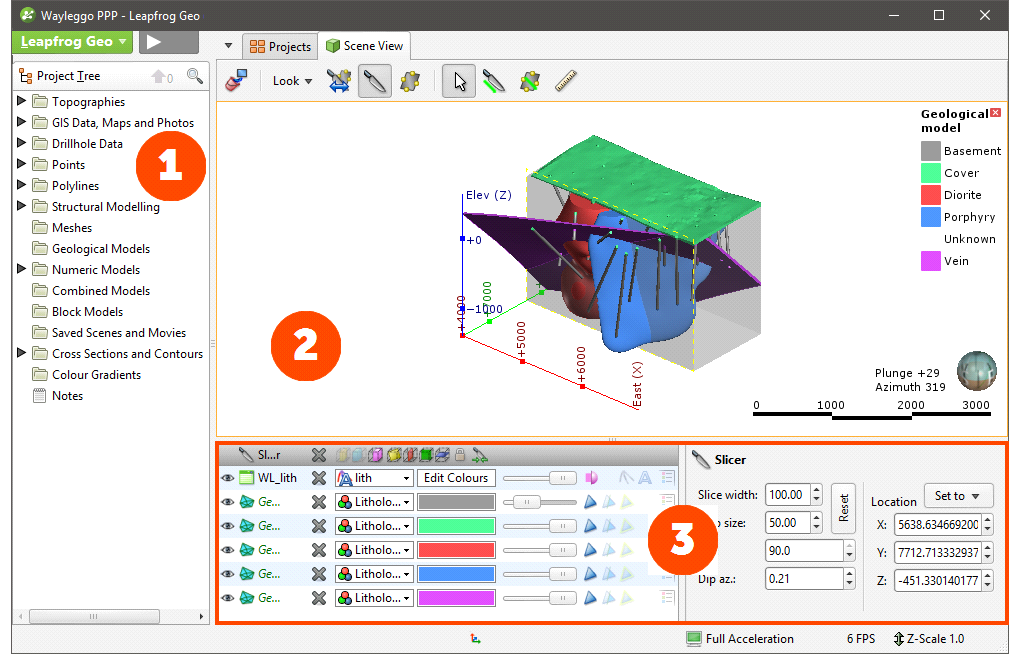This screenshot has width=1021, height=654.
Task: Click the clear scene bucket icon
Action: [236, 81]
